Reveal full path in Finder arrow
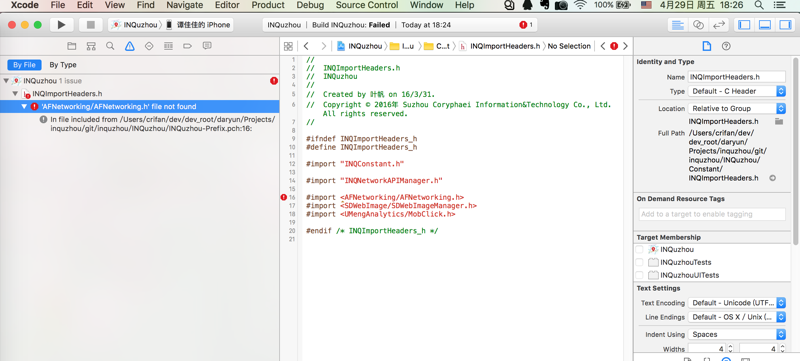Viewport: 800px width, 361px height. tap(772, 178)
